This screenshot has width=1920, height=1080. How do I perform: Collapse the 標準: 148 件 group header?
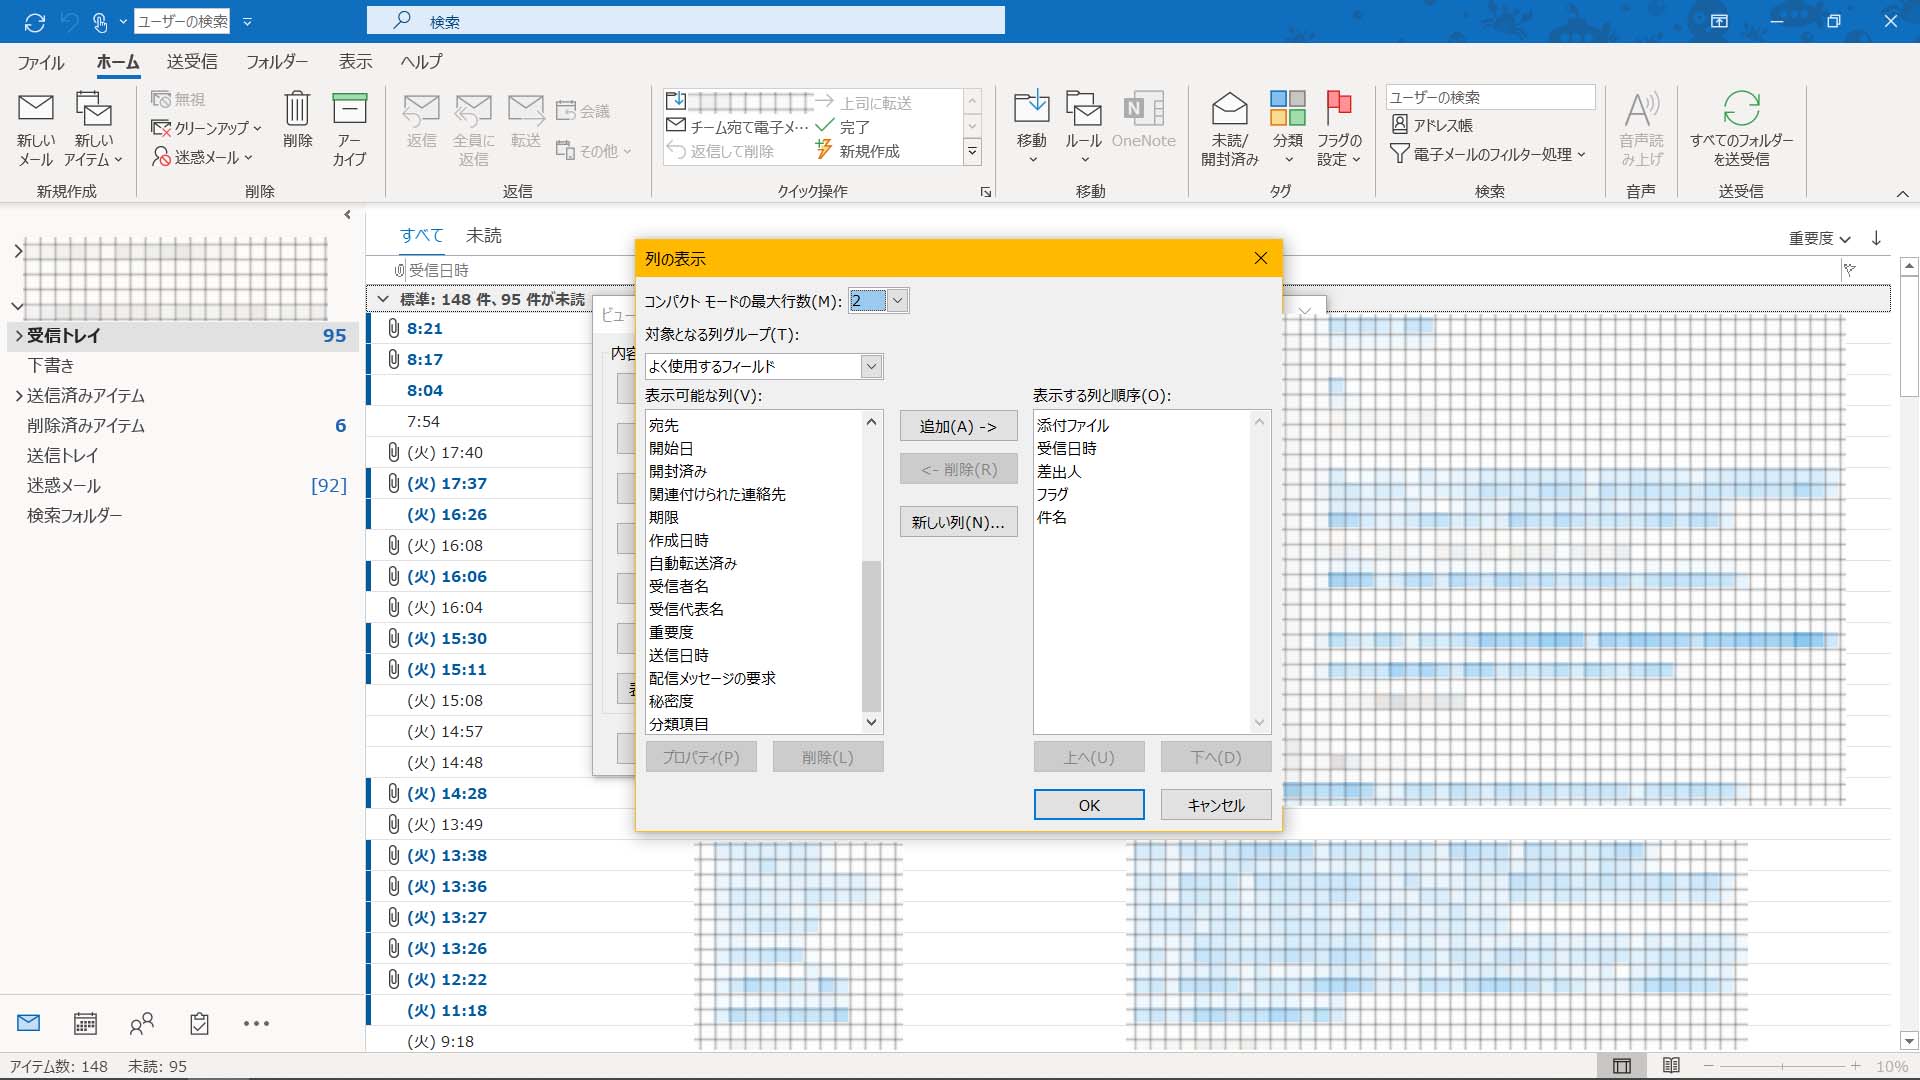[382, 299]
